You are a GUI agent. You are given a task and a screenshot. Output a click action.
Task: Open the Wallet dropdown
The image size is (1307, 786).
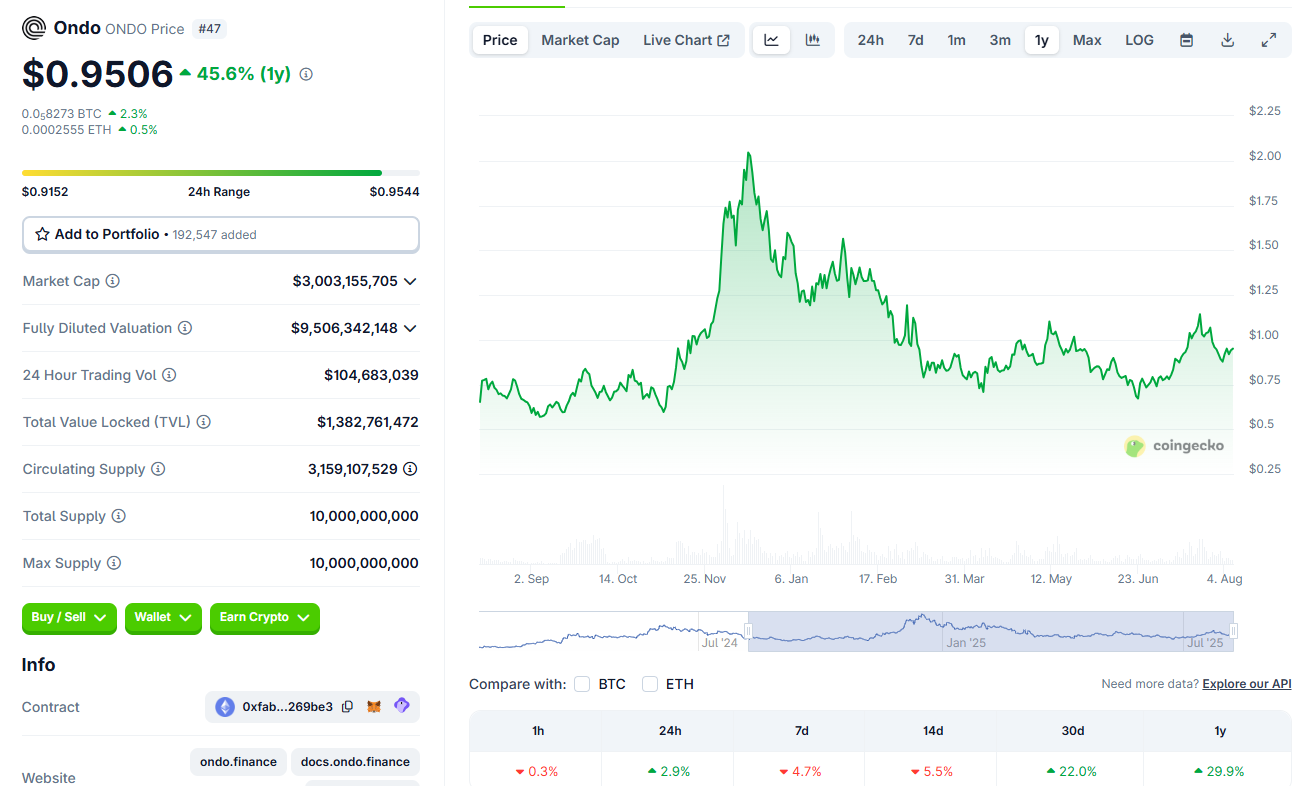163,618
